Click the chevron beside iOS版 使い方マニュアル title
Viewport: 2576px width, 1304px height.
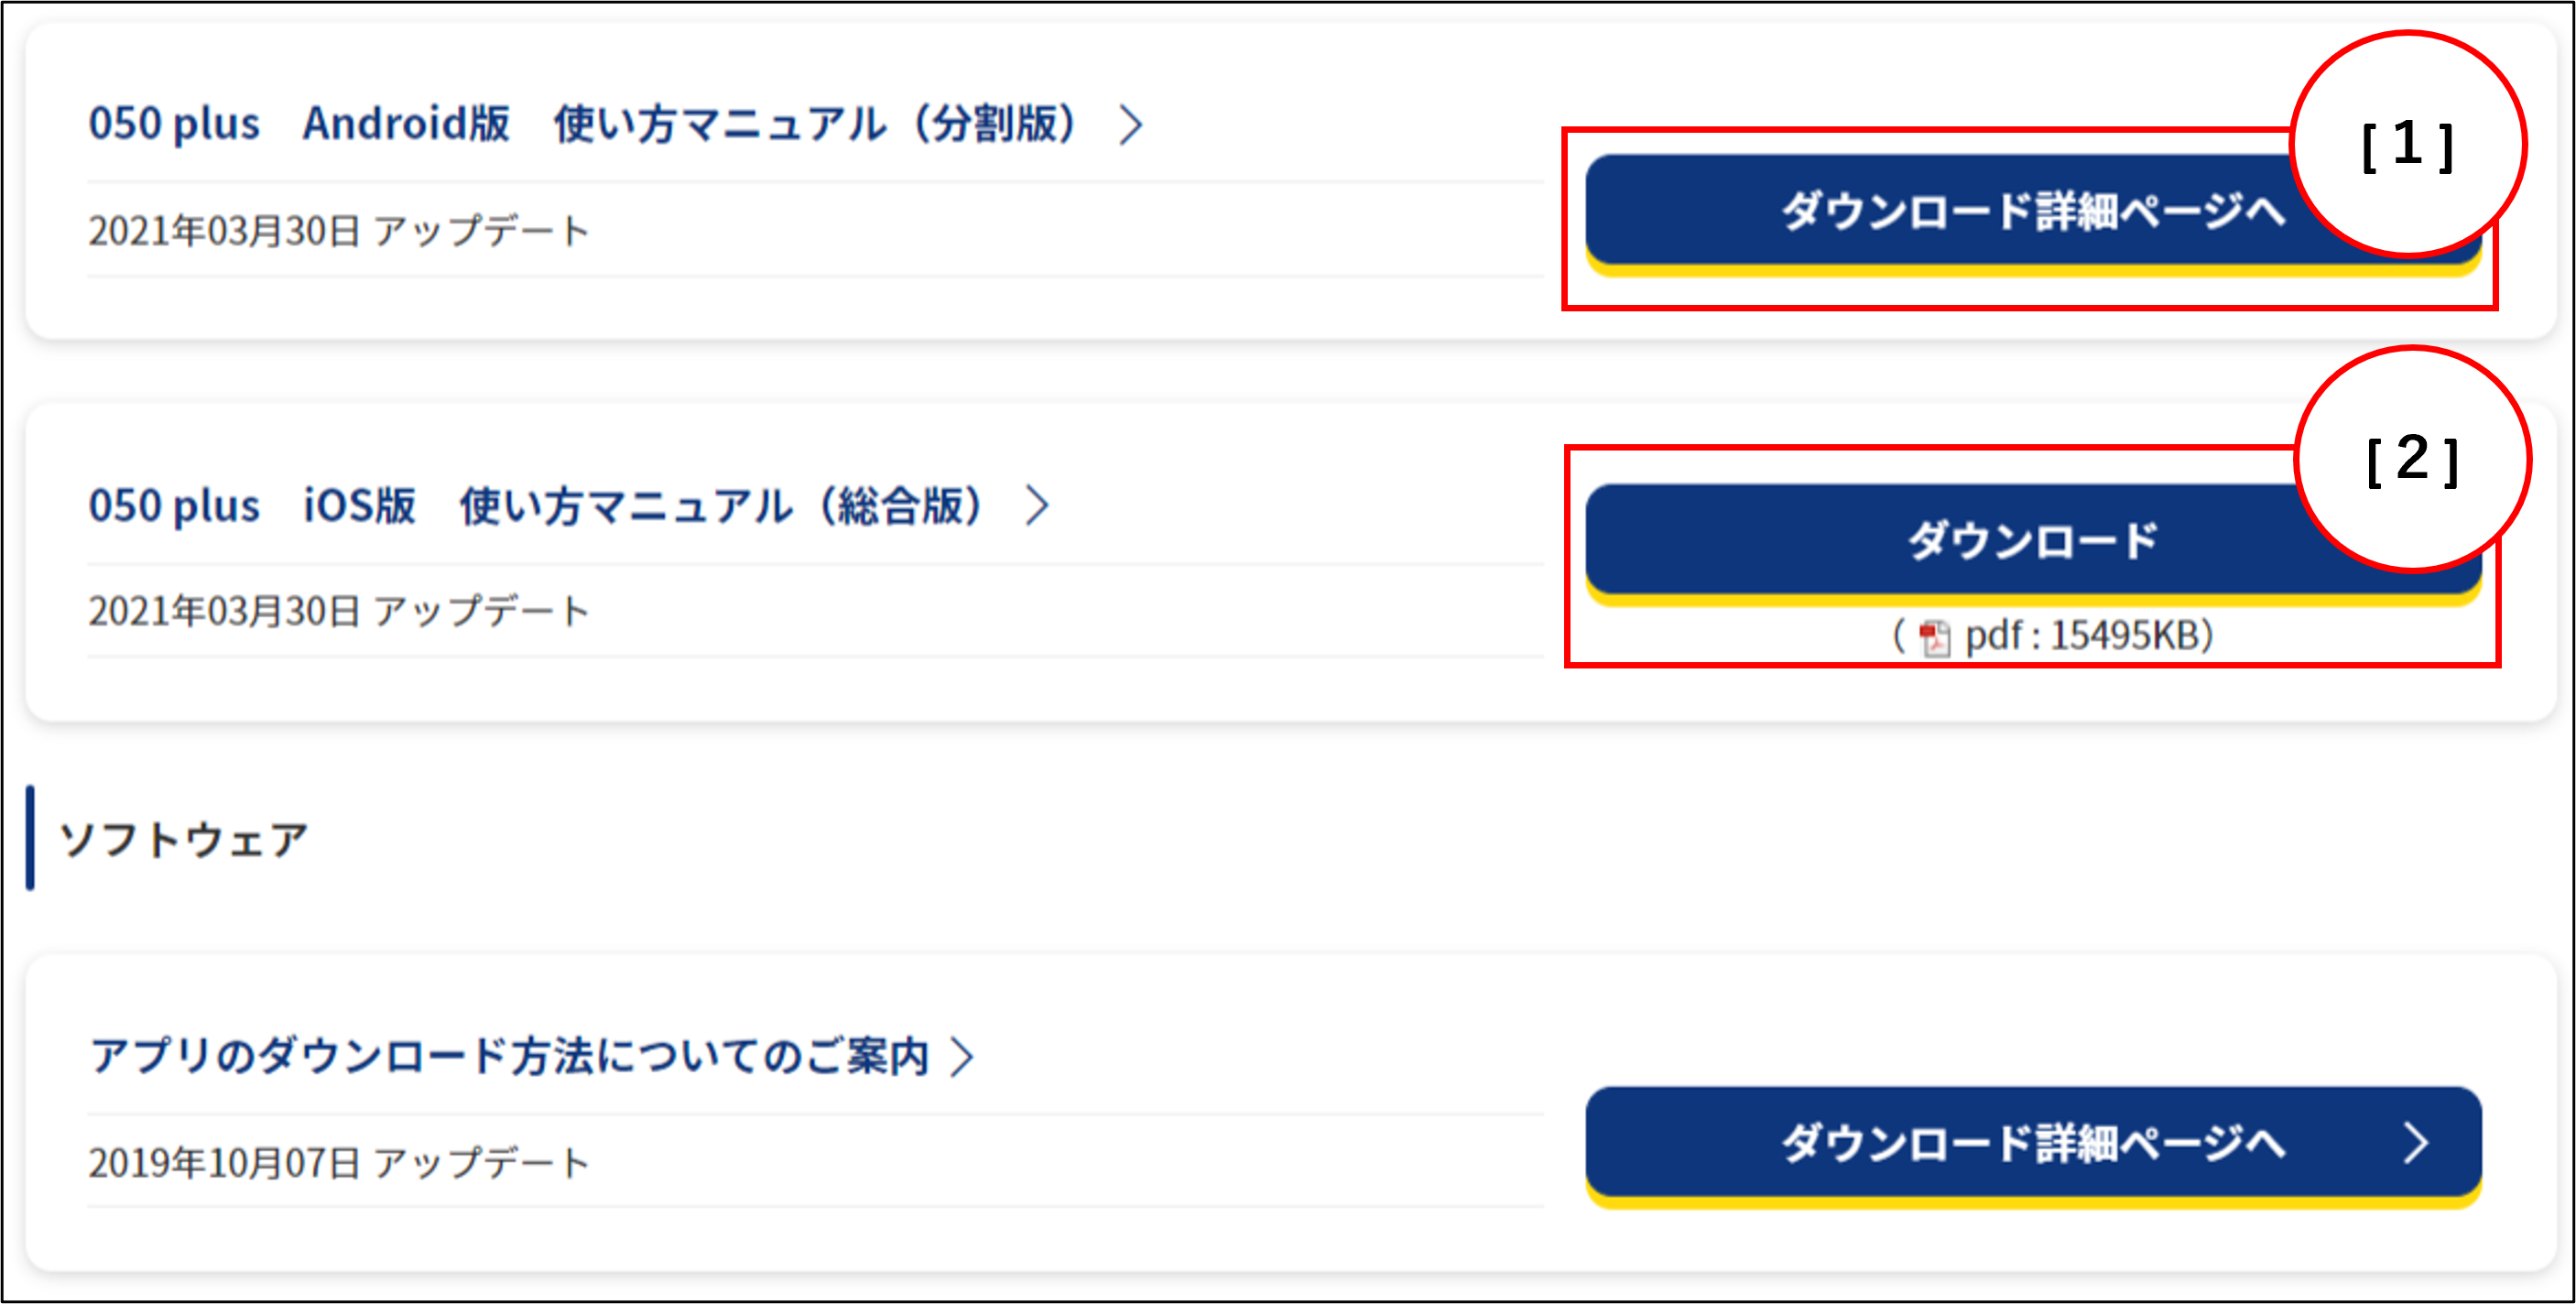point(1038,506)
